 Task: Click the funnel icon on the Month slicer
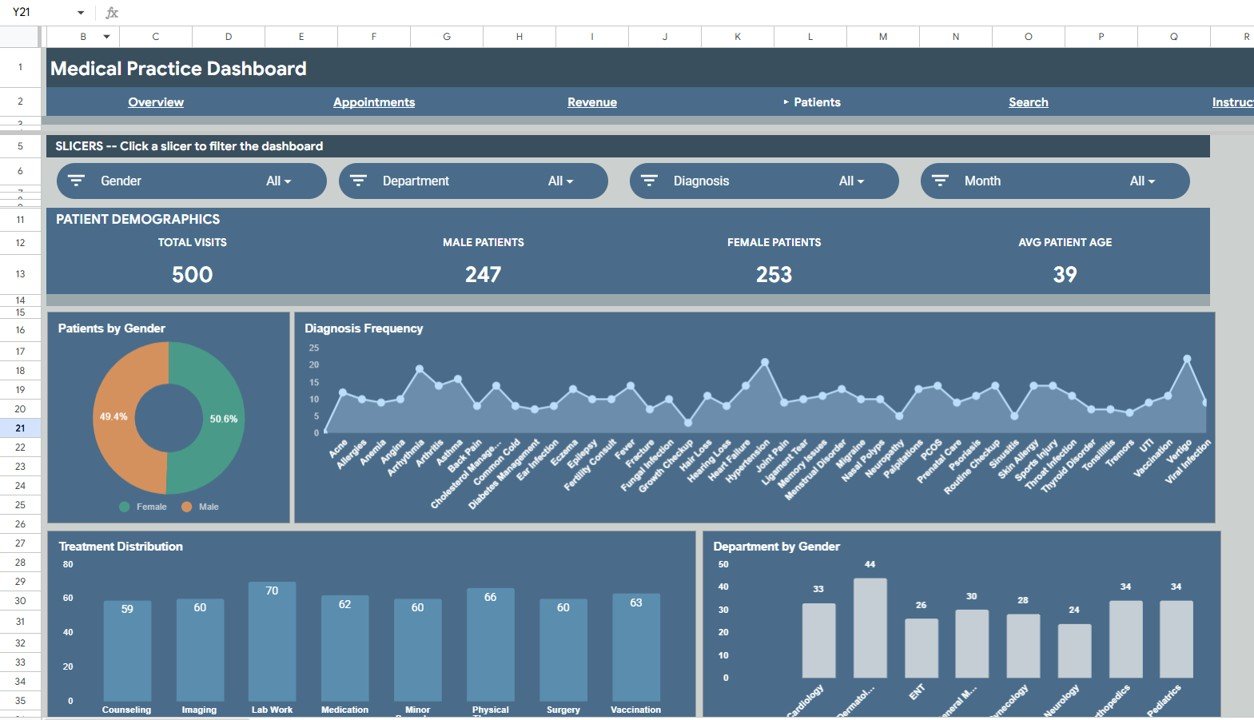[x=939, y=180]
